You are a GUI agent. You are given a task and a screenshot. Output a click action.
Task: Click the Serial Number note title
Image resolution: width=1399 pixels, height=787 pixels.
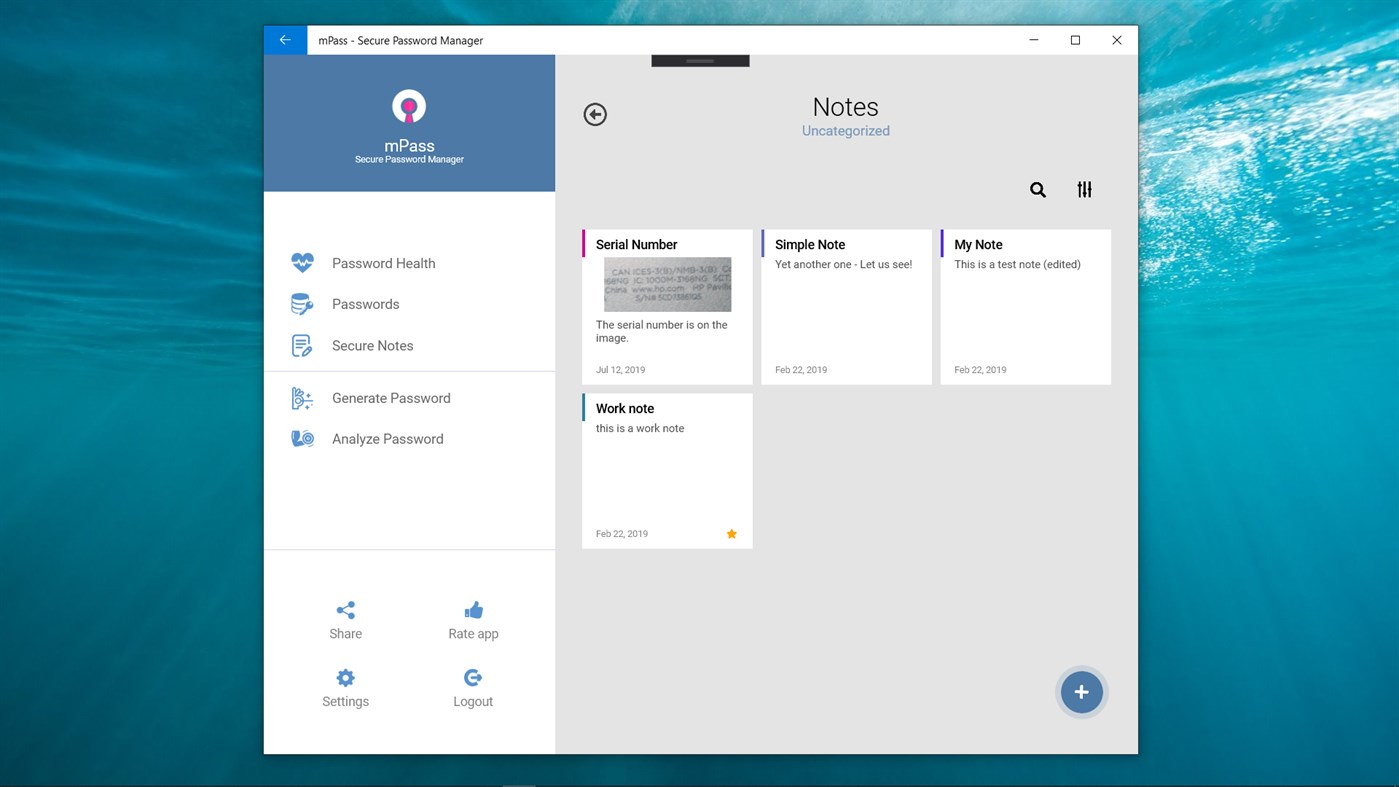(x=637, y=245)
